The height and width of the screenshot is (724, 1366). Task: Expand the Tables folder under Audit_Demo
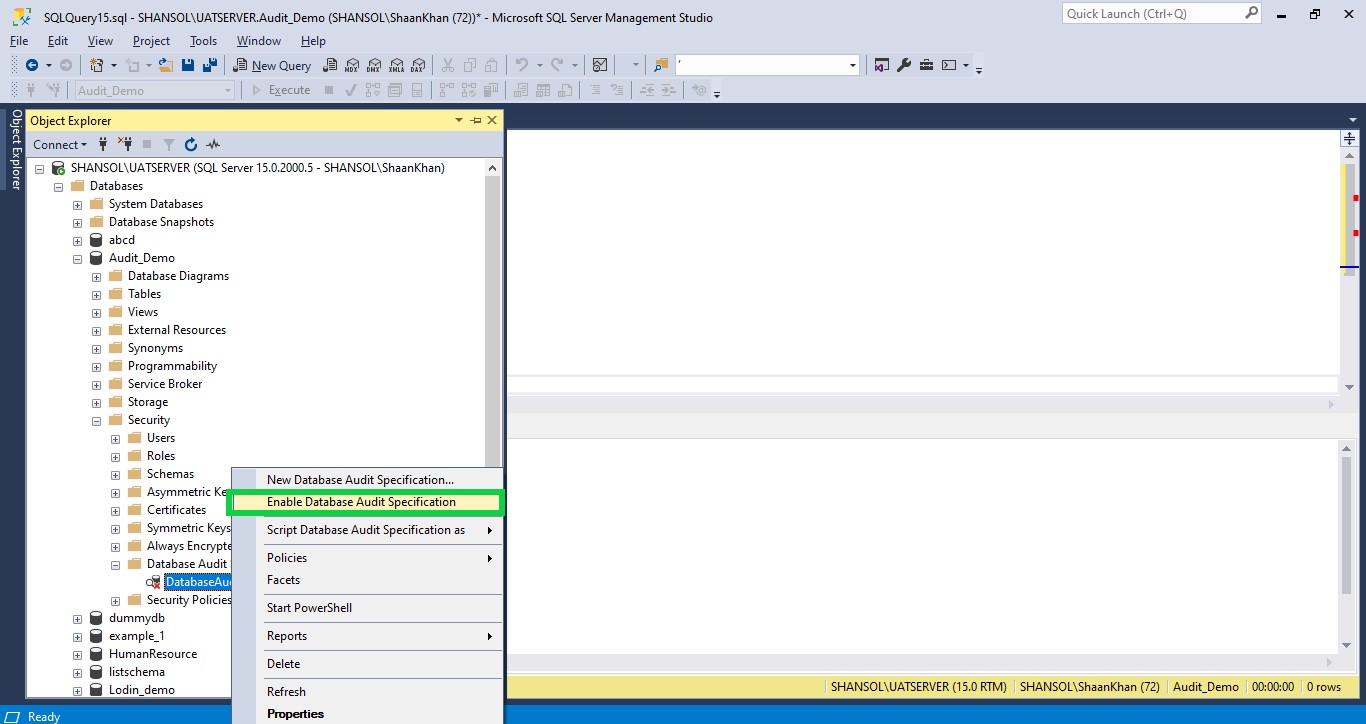(x=95, y=293)
